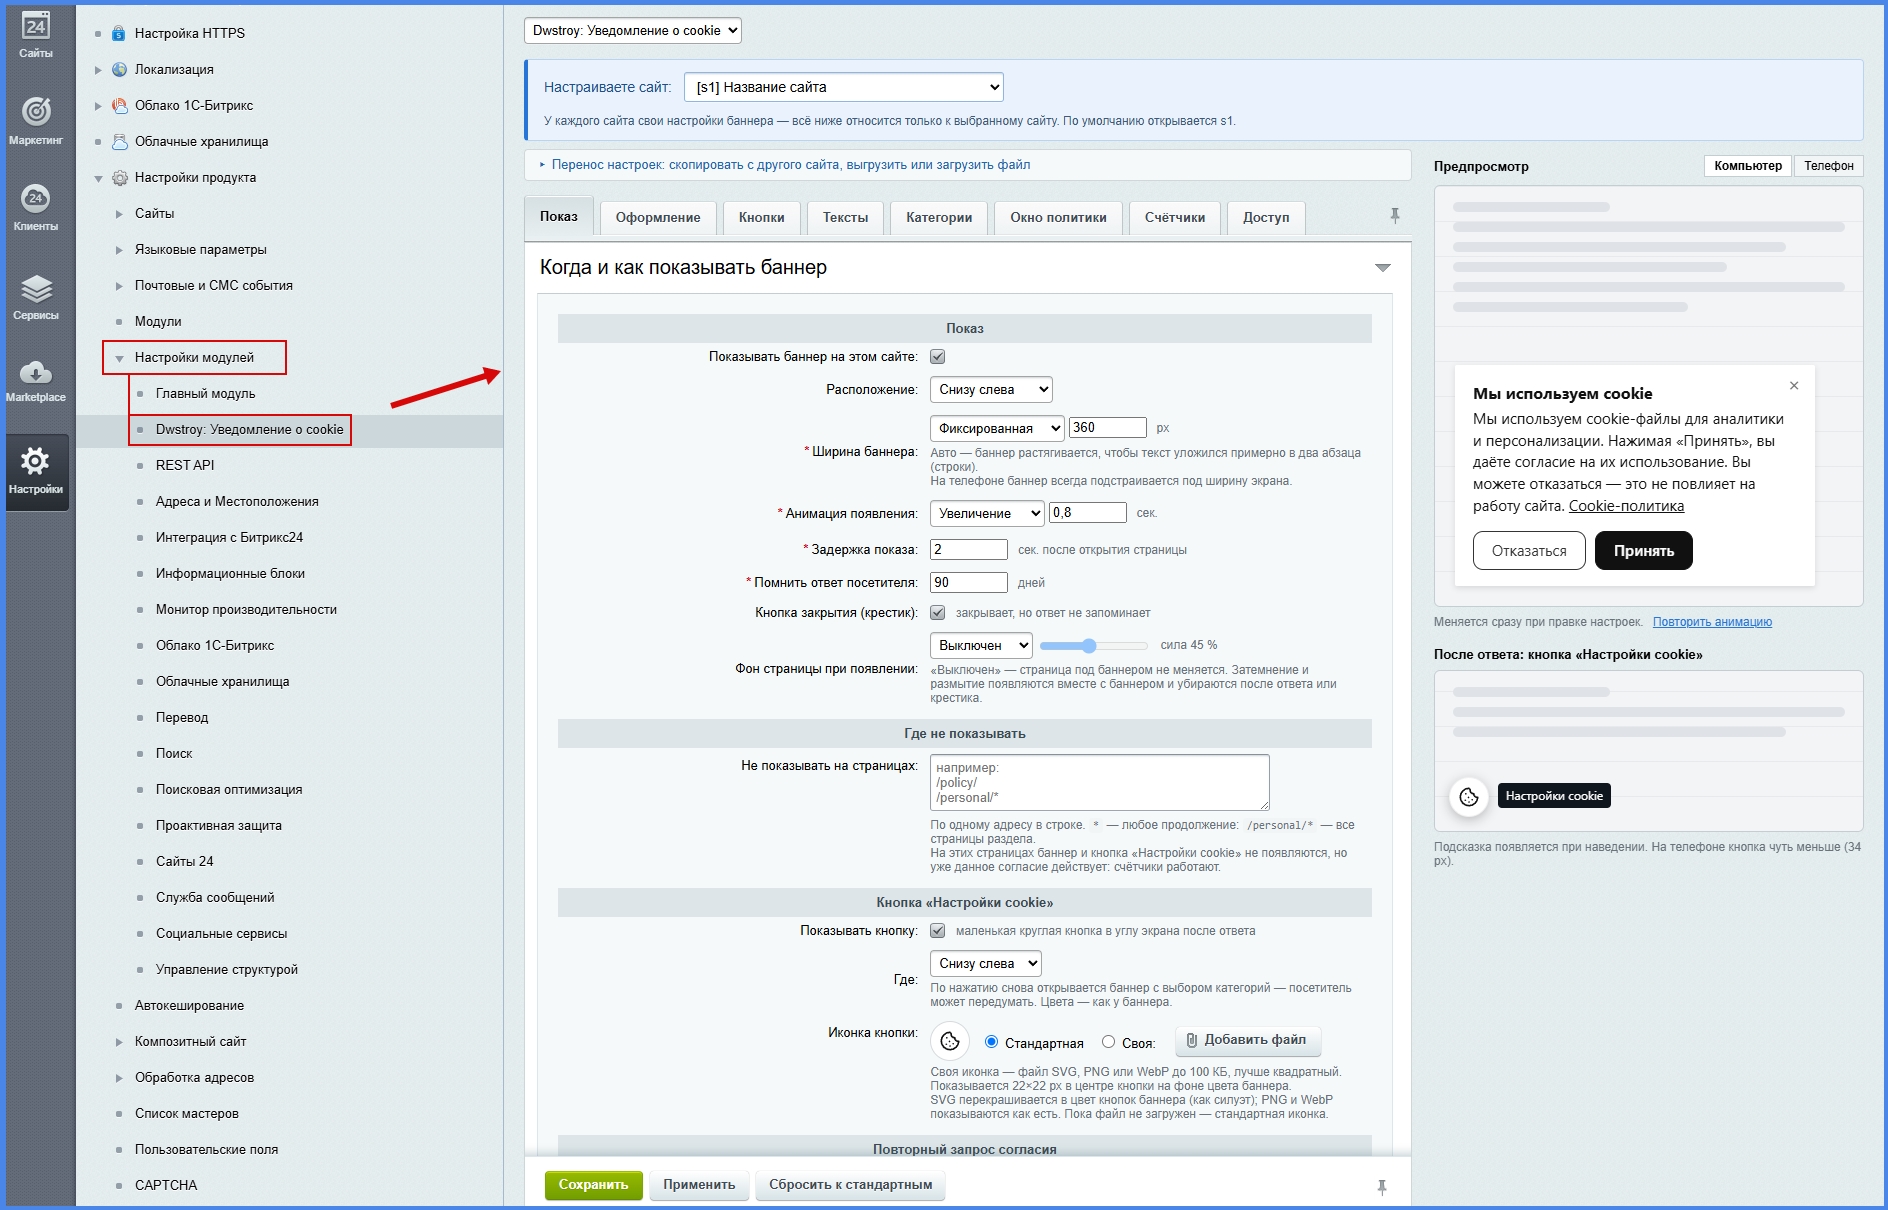Switch to the Оформление tab
The image size is (1888, 1210).
658,217
